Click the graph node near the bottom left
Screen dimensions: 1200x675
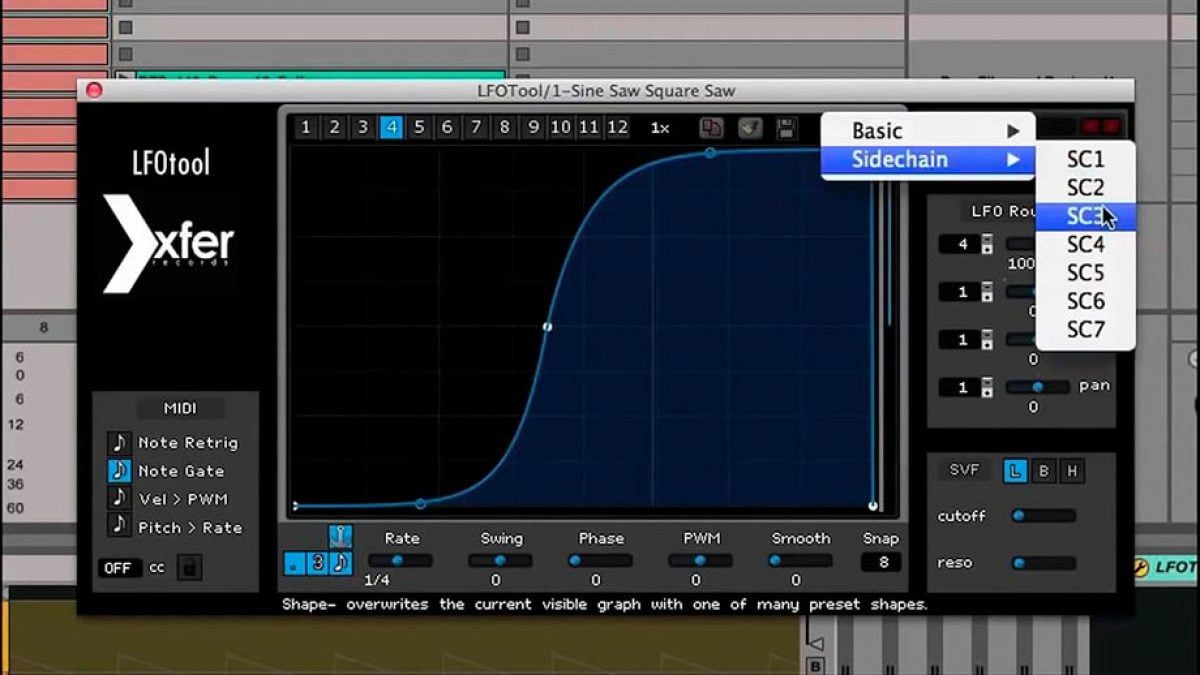click(420, 504)
